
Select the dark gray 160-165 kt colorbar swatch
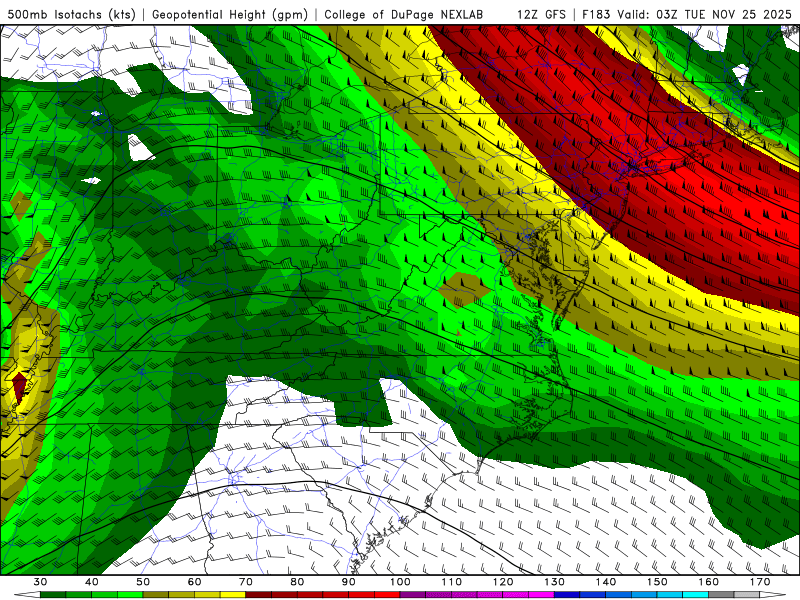tap(721, 595)
